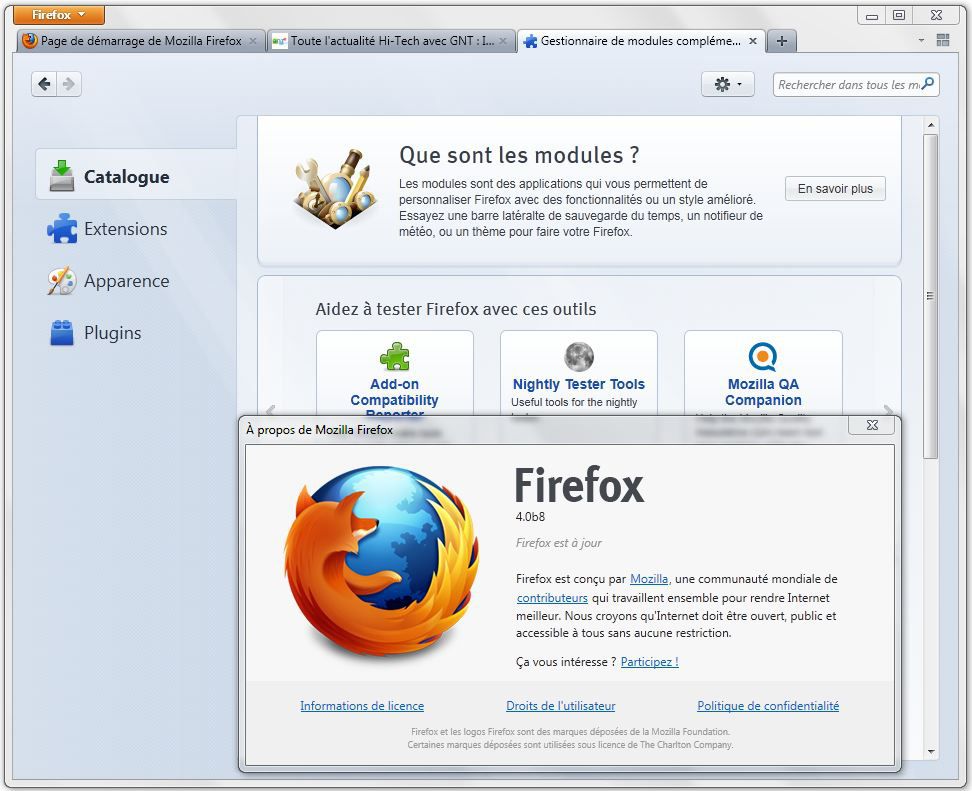Close the Page de démarrage tab
This screenshot has height=791, width=972.
tap(253, 41)
